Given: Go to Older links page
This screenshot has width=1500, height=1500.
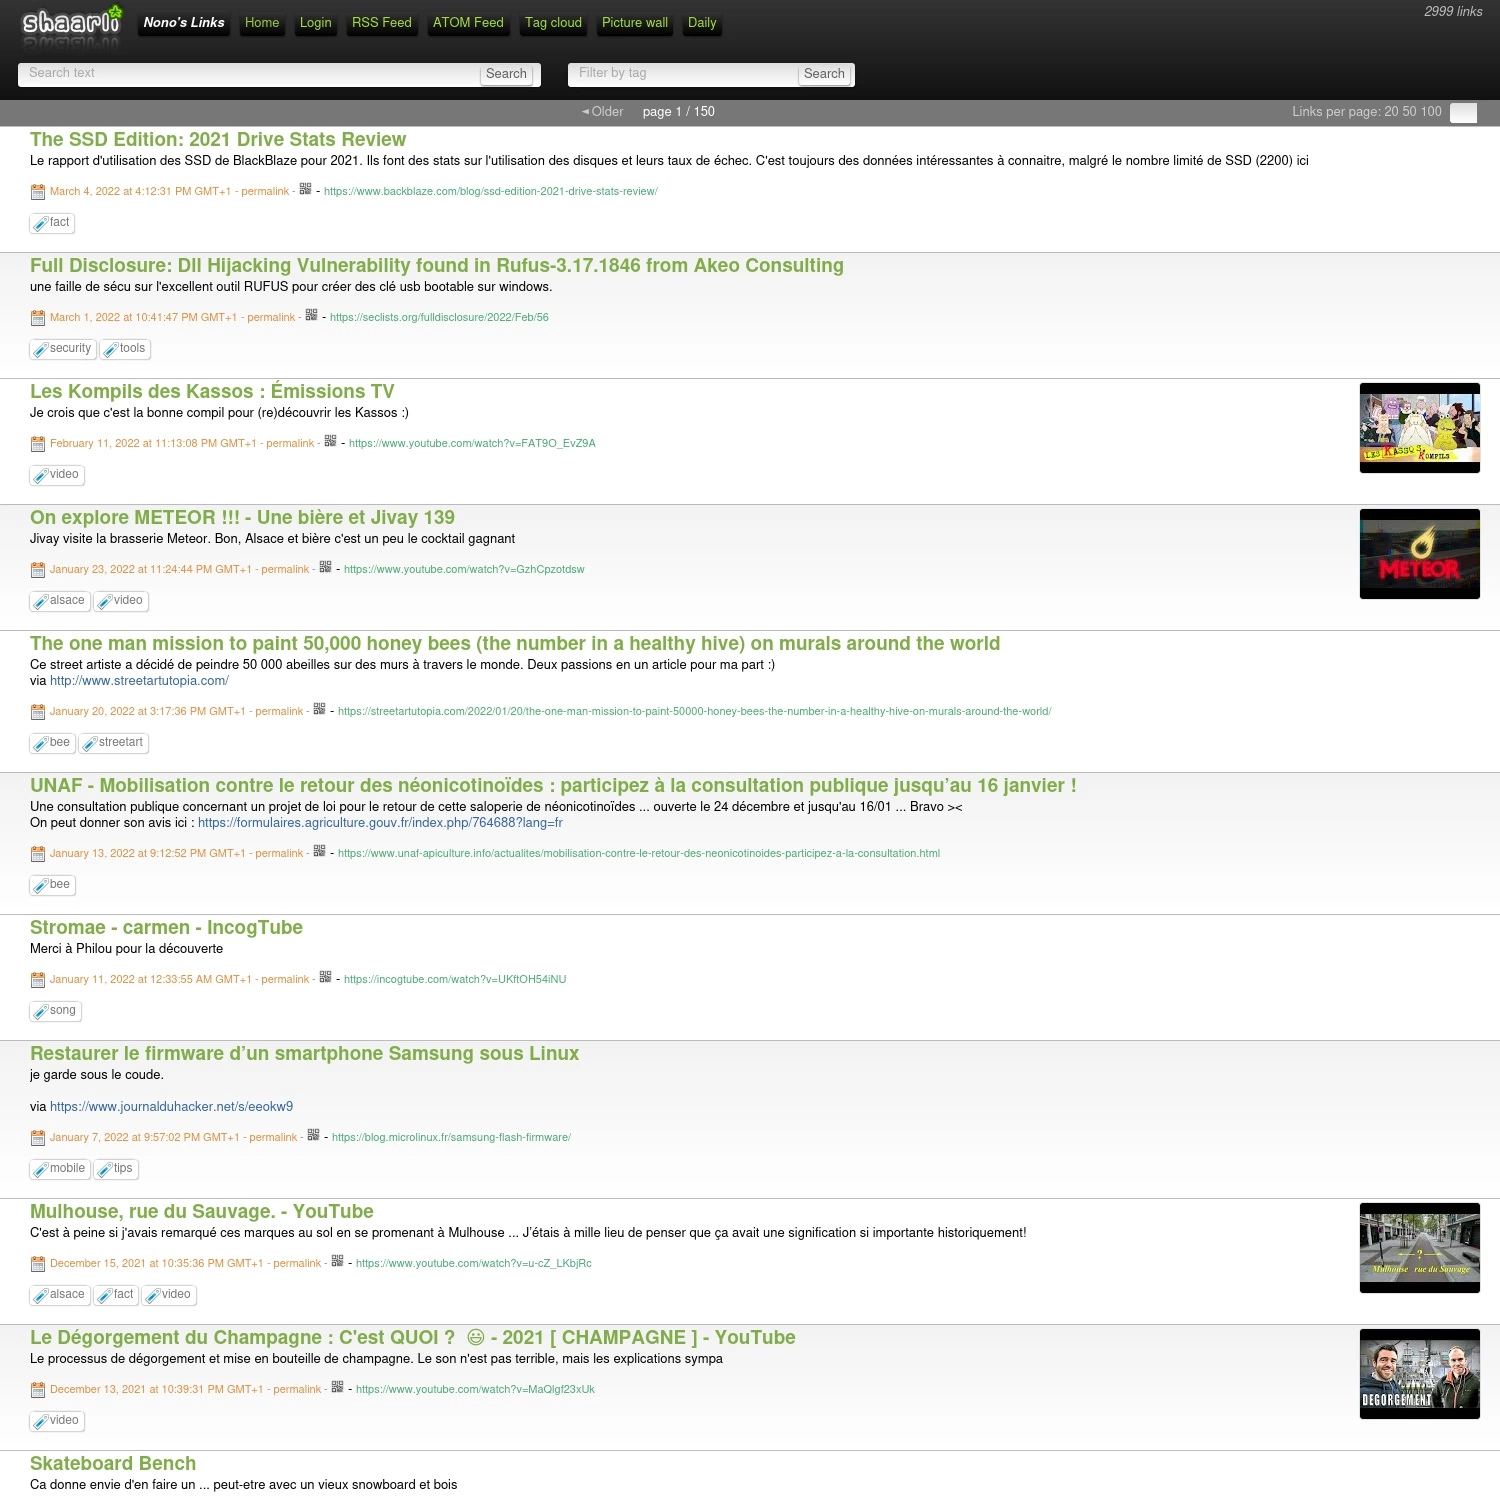Looking at the screenshot, I should coord(603,112).
